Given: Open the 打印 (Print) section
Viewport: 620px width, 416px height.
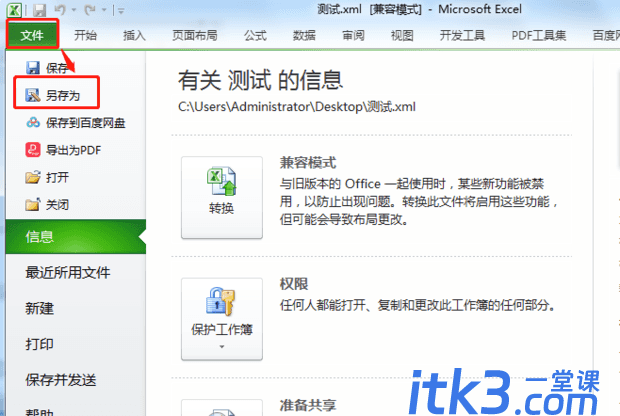Looking at the screenshot, I should [x=40, y=344].
